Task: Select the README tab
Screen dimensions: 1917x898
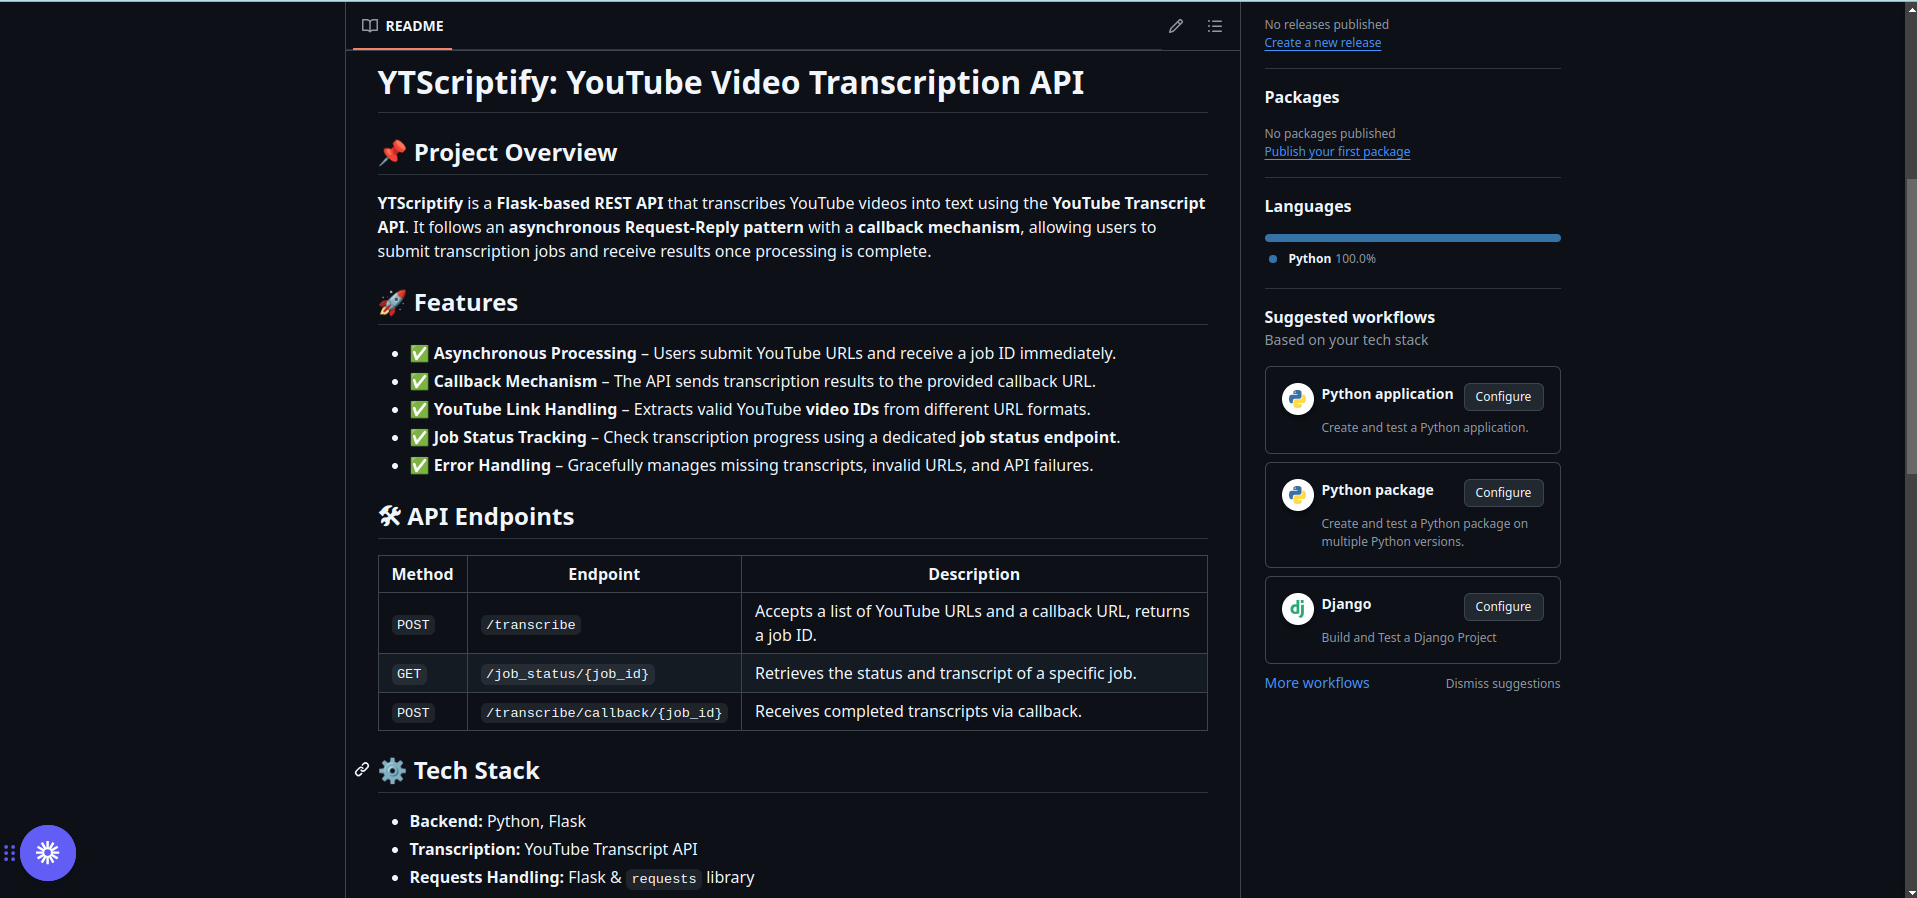Action: point(403,26)
